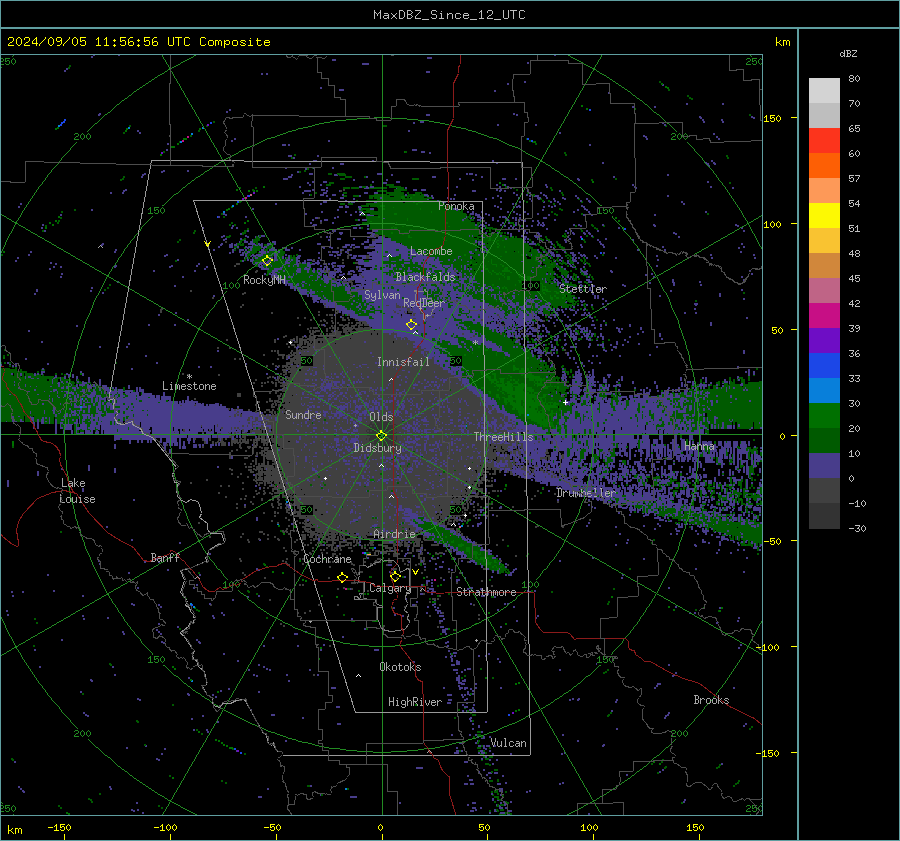Click the Airdrie city label
Image resolution: width=900 pixels, height=841 pixels.
point(394,534)
